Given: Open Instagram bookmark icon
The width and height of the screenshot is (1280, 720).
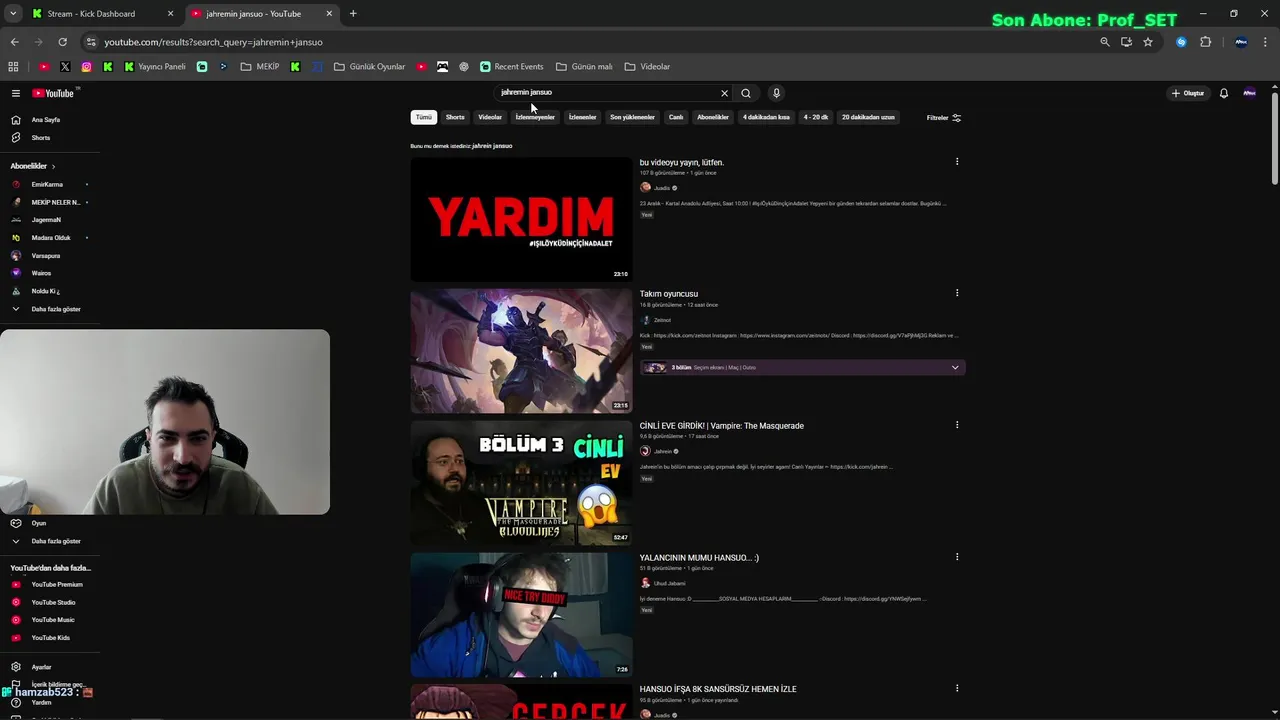Looking at the screenshot, I should click(86, 67).
